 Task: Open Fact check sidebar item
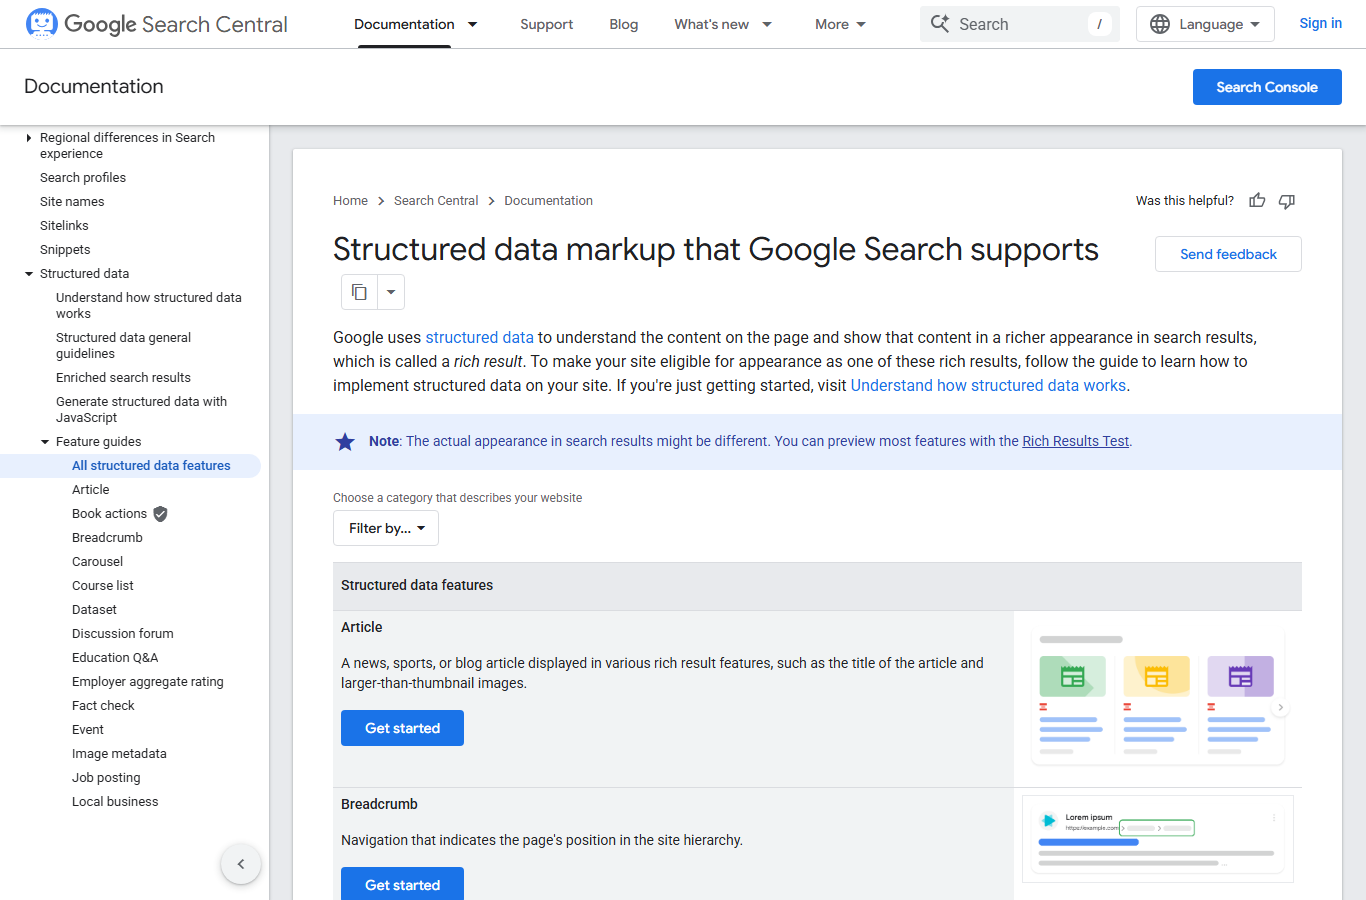[x=103, y=706]
